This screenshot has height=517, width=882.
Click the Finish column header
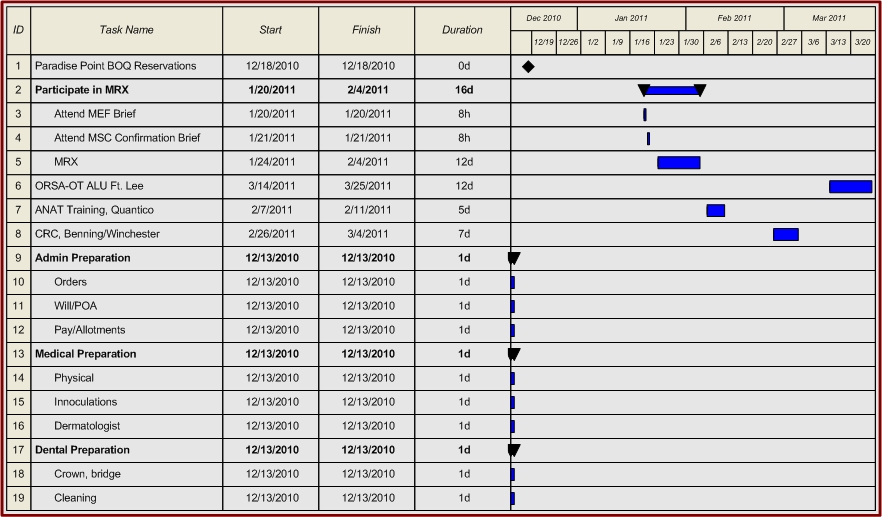point(366,30)
